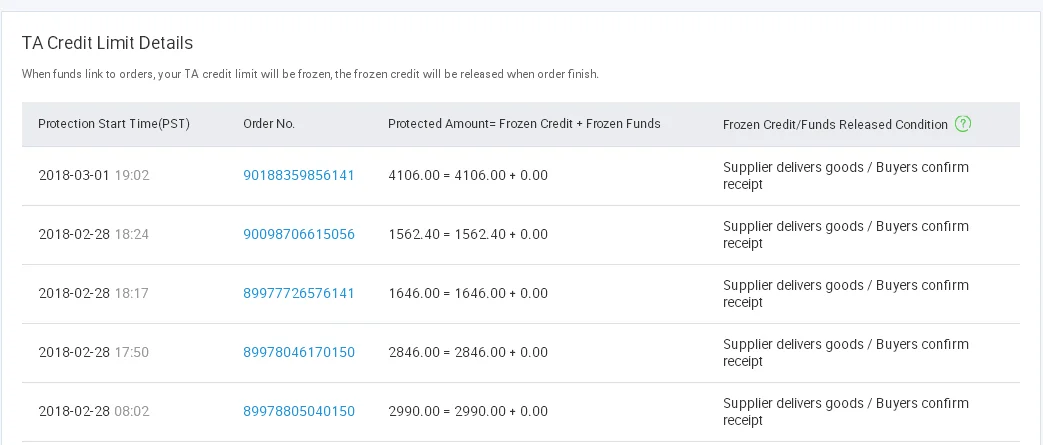Click the 2990.00 protected amount cell
Viewport: 1043px width, 445px height.
tap(467, 412)
